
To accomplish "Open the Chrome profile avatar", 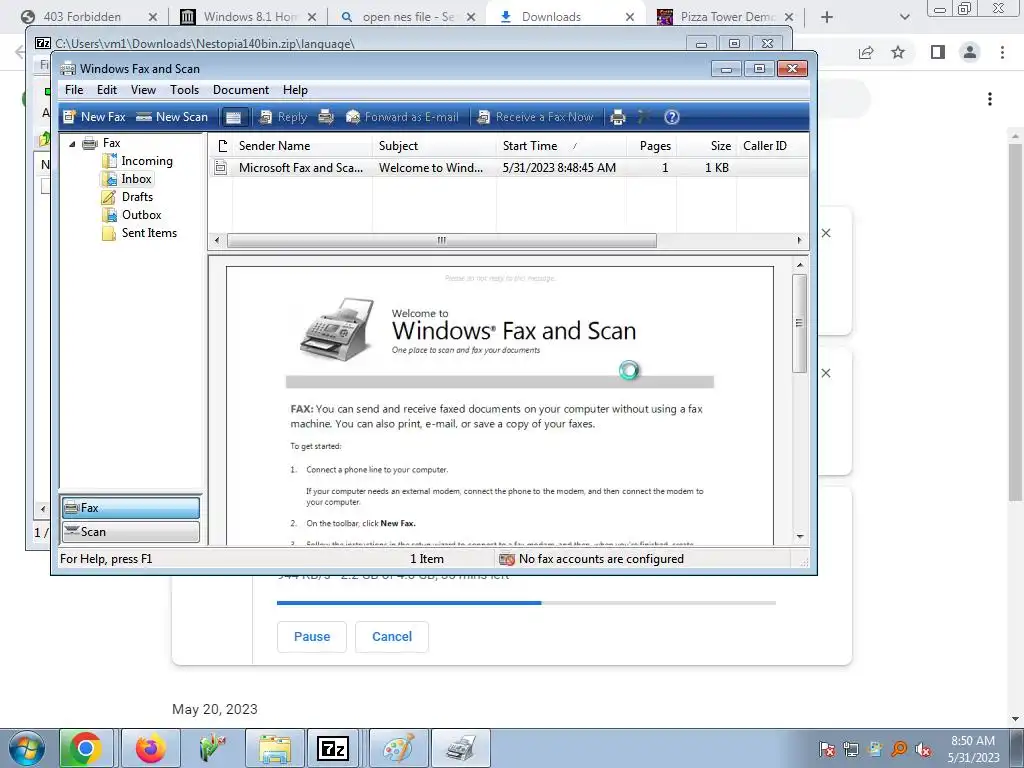I will click(970, 52).
